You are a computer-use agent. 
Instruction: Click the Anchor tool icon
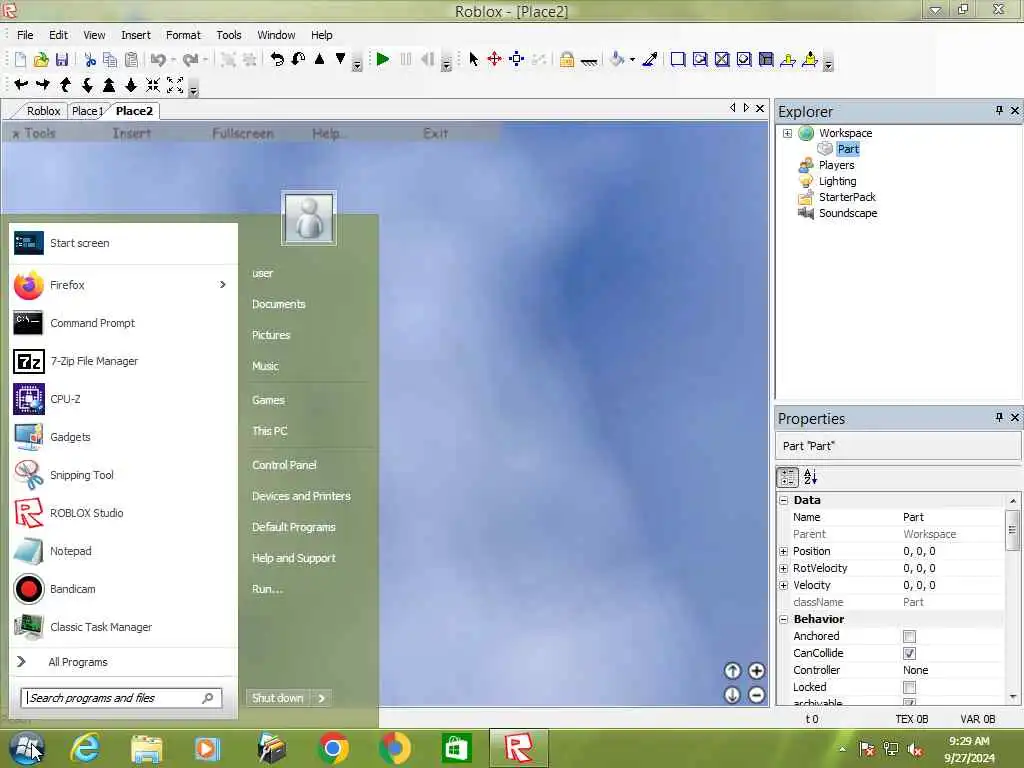589,61
